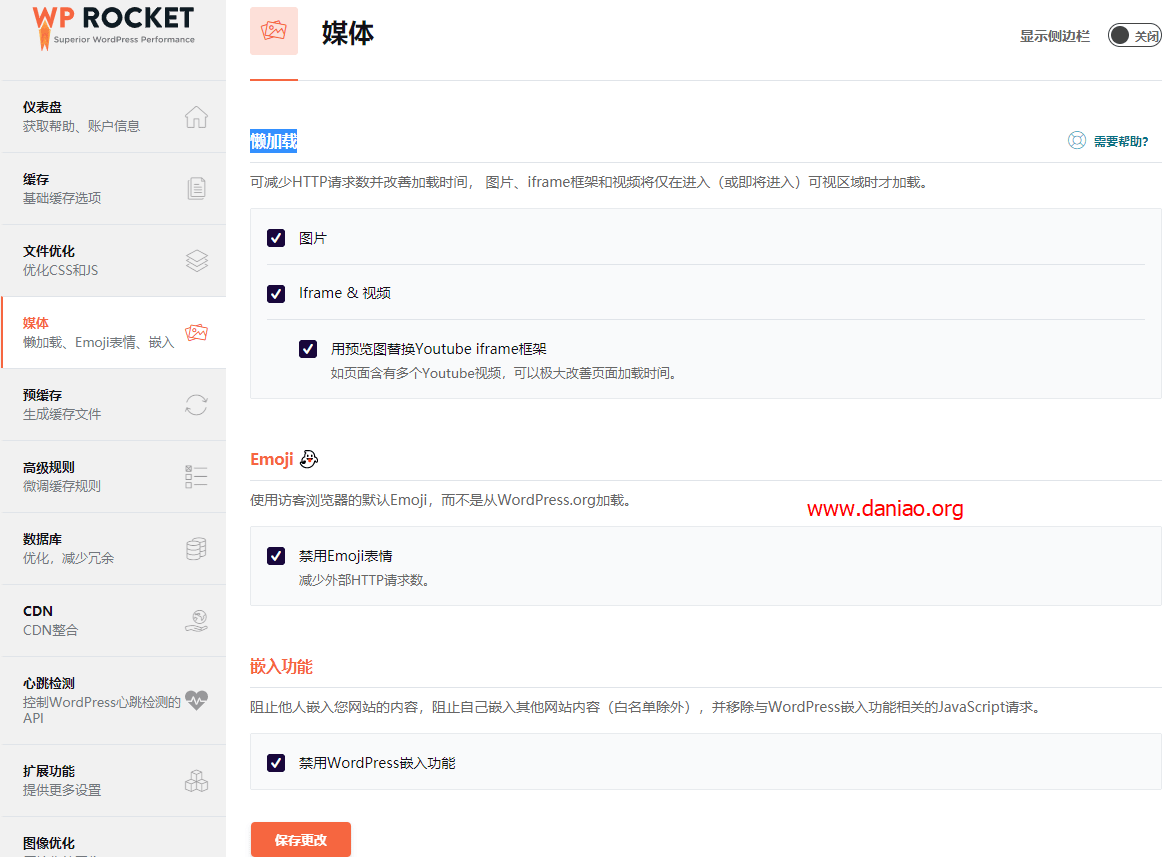Viewport: 1169px width, 857px height.
Task: Click the database stack icon
Action: coord(196,549)
